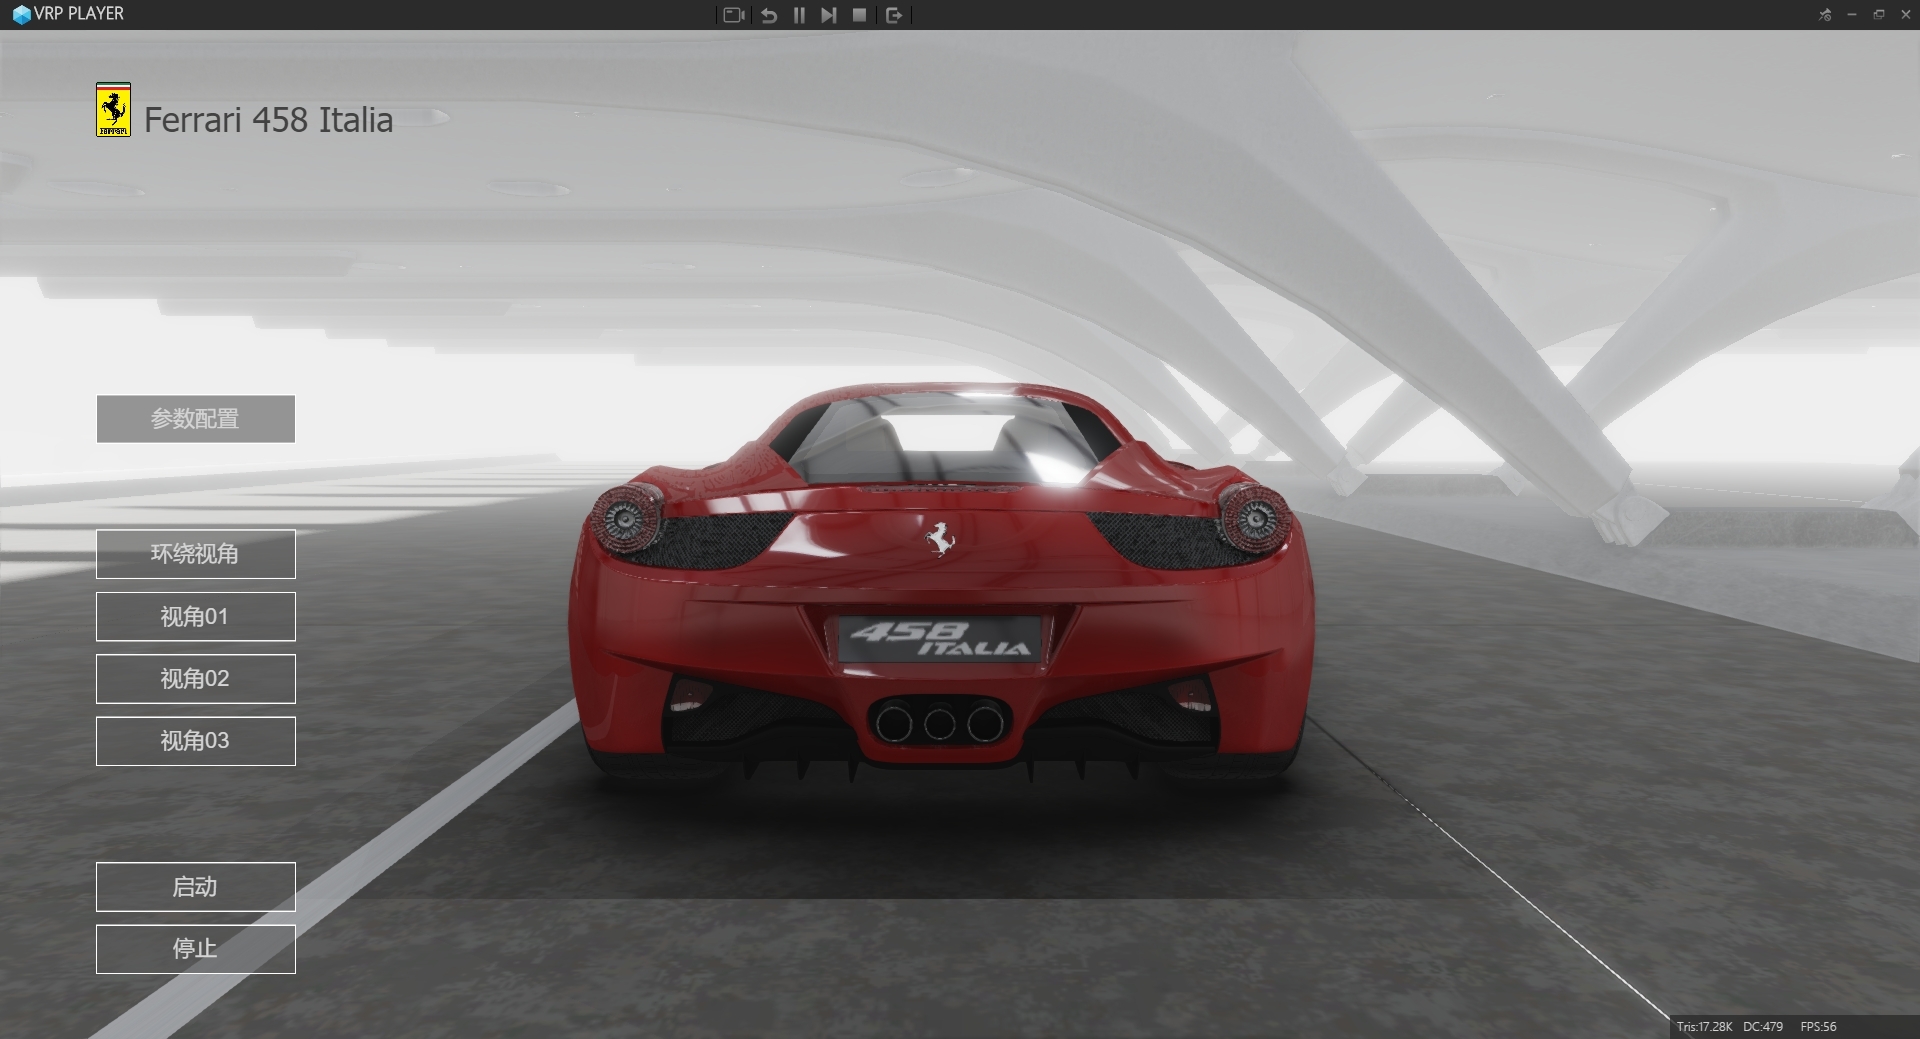The height and width of the screenshot is (1039, 1920).
Task: Click the VRP PLAYER cube logo
Action: (21, 15)
